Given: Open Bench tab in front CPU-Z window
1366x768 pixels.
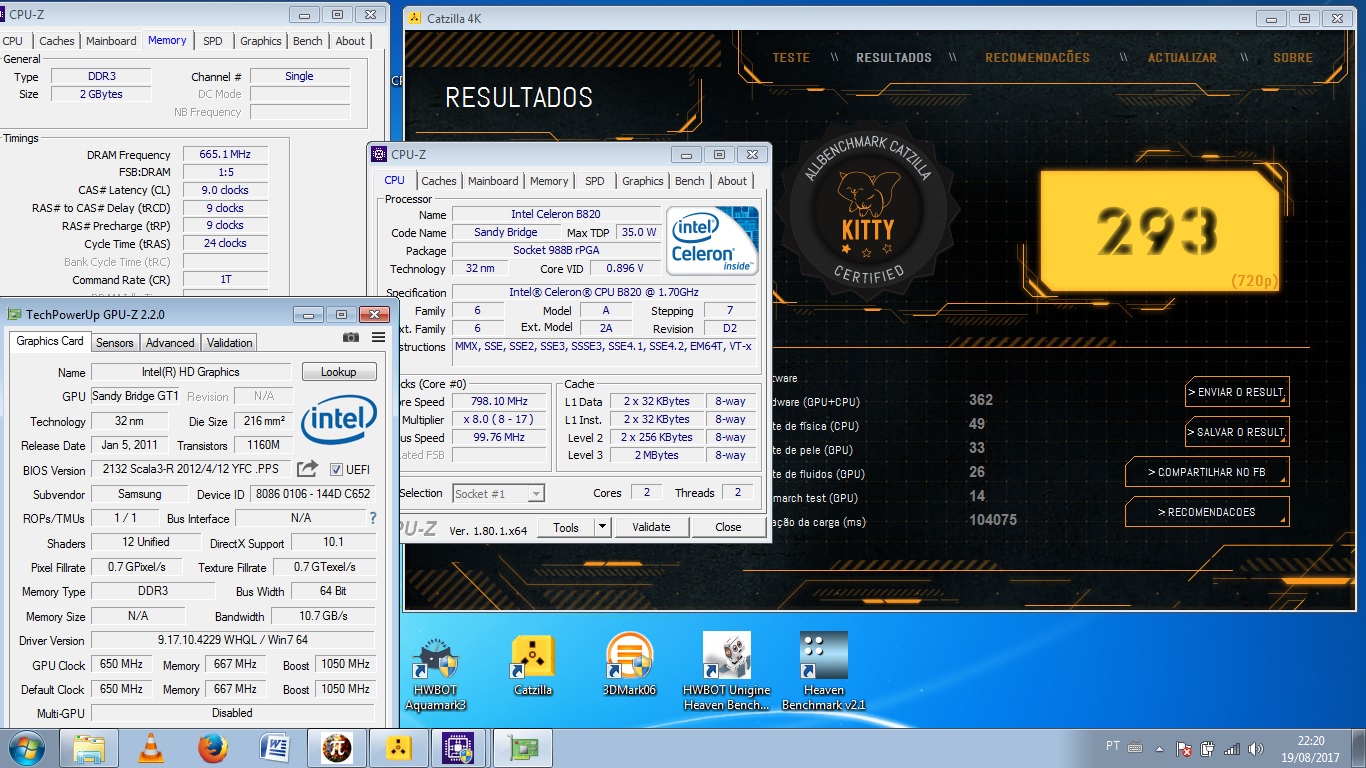Looking at the screenshot, I should [689, 181].
